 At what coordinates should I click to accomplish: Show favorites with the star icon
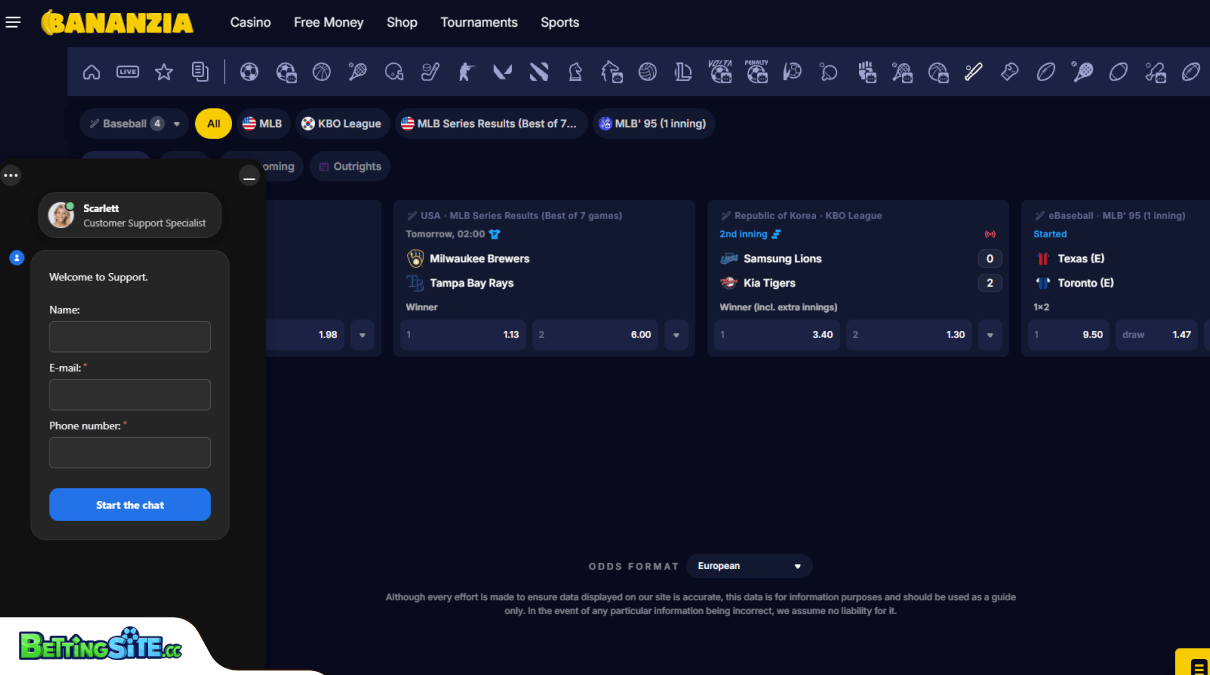164,72
